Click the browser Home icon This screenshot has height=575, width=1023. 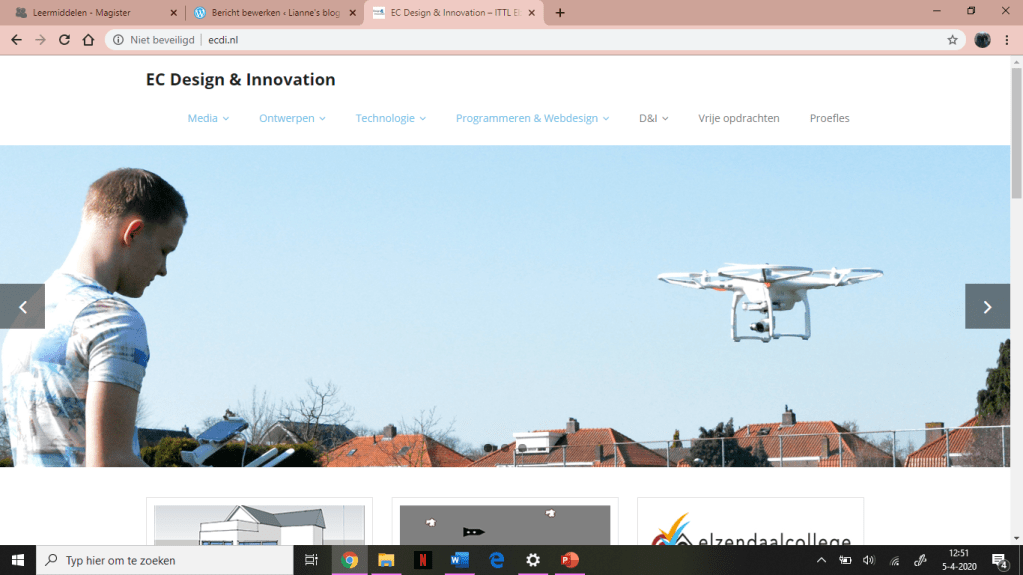(x=88, y=40)
